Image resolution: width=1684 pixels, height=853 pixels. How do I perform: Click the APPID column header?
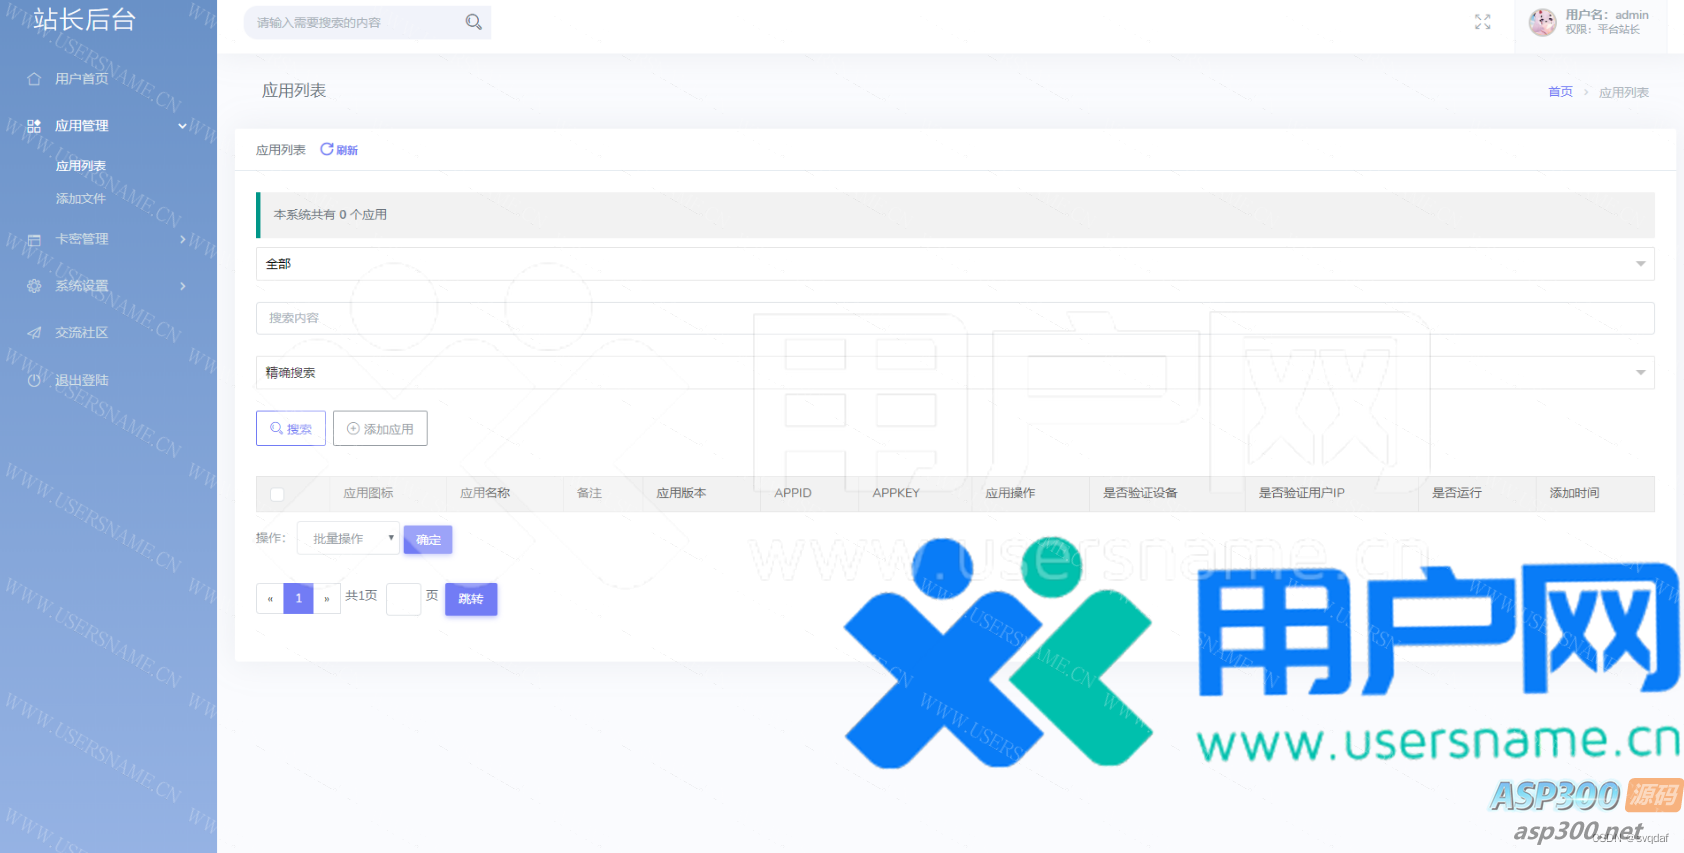click(793, 493)
